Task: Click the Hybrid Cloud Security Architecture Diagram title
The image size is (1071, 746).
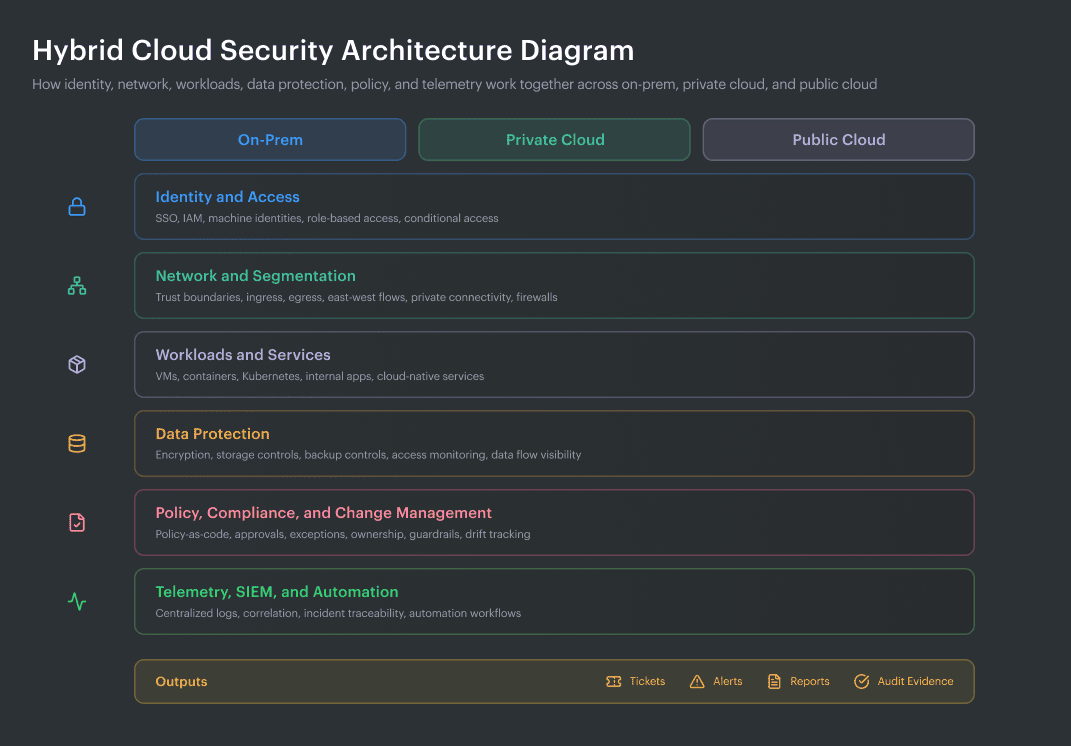Action: point(334,50)
